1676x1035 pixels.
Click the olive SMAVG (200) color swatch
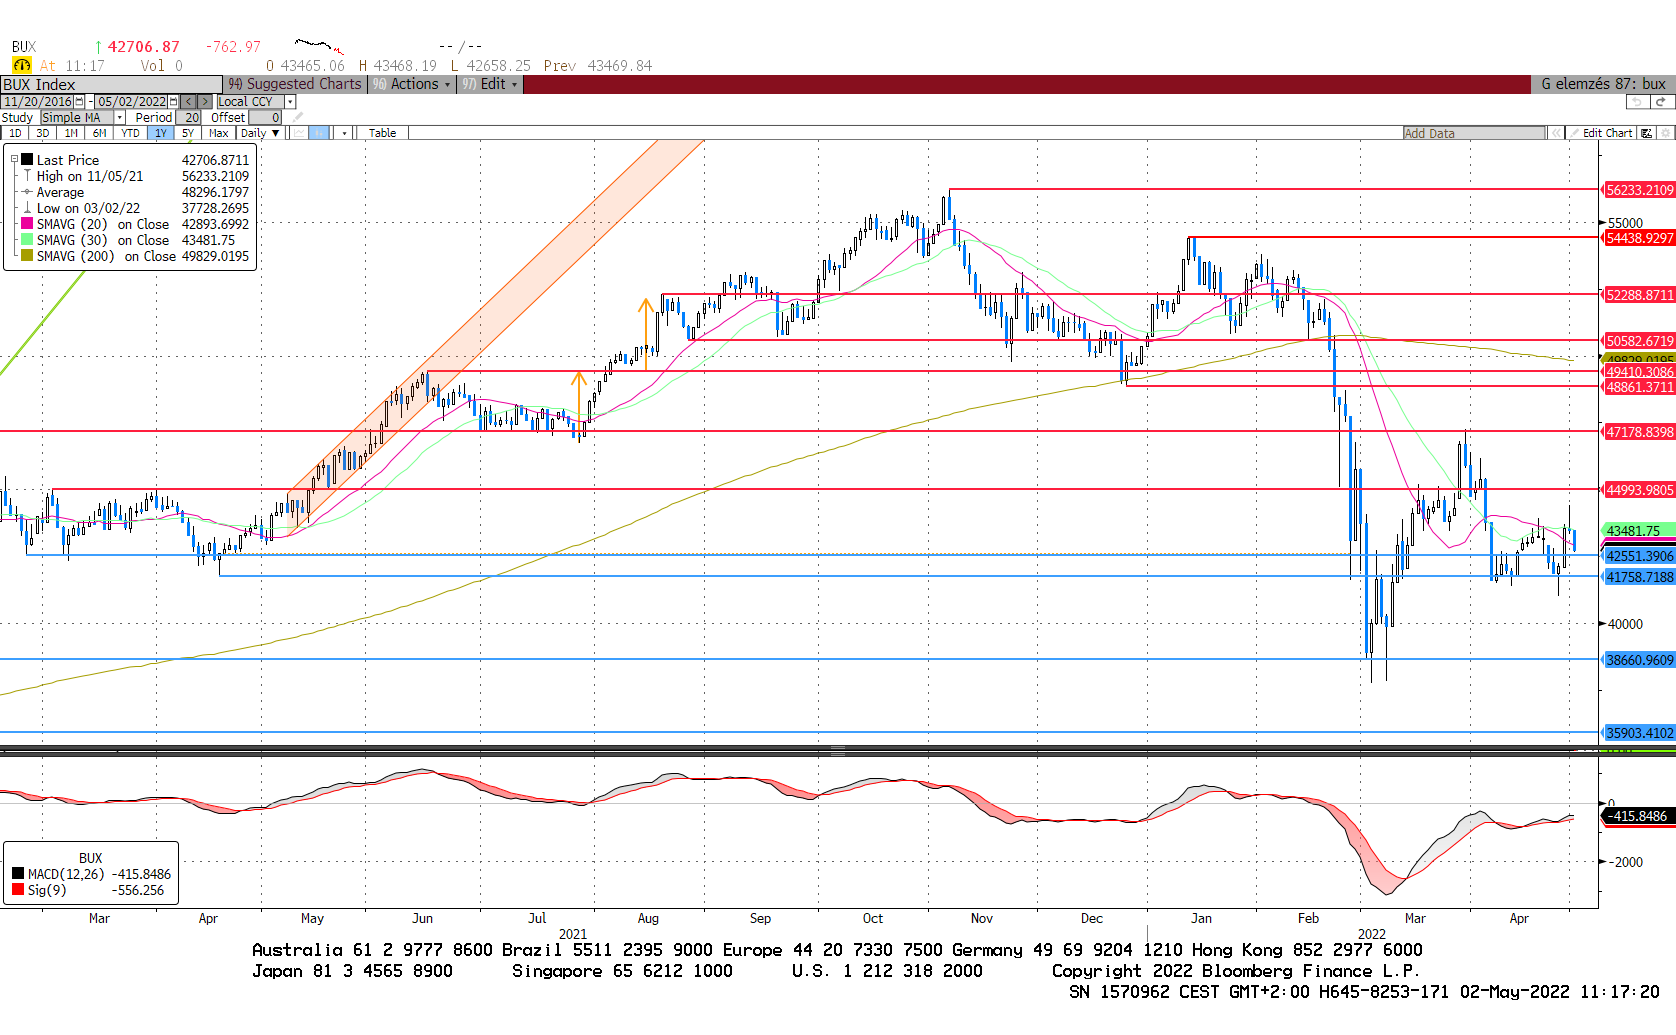tap(28, 256)
